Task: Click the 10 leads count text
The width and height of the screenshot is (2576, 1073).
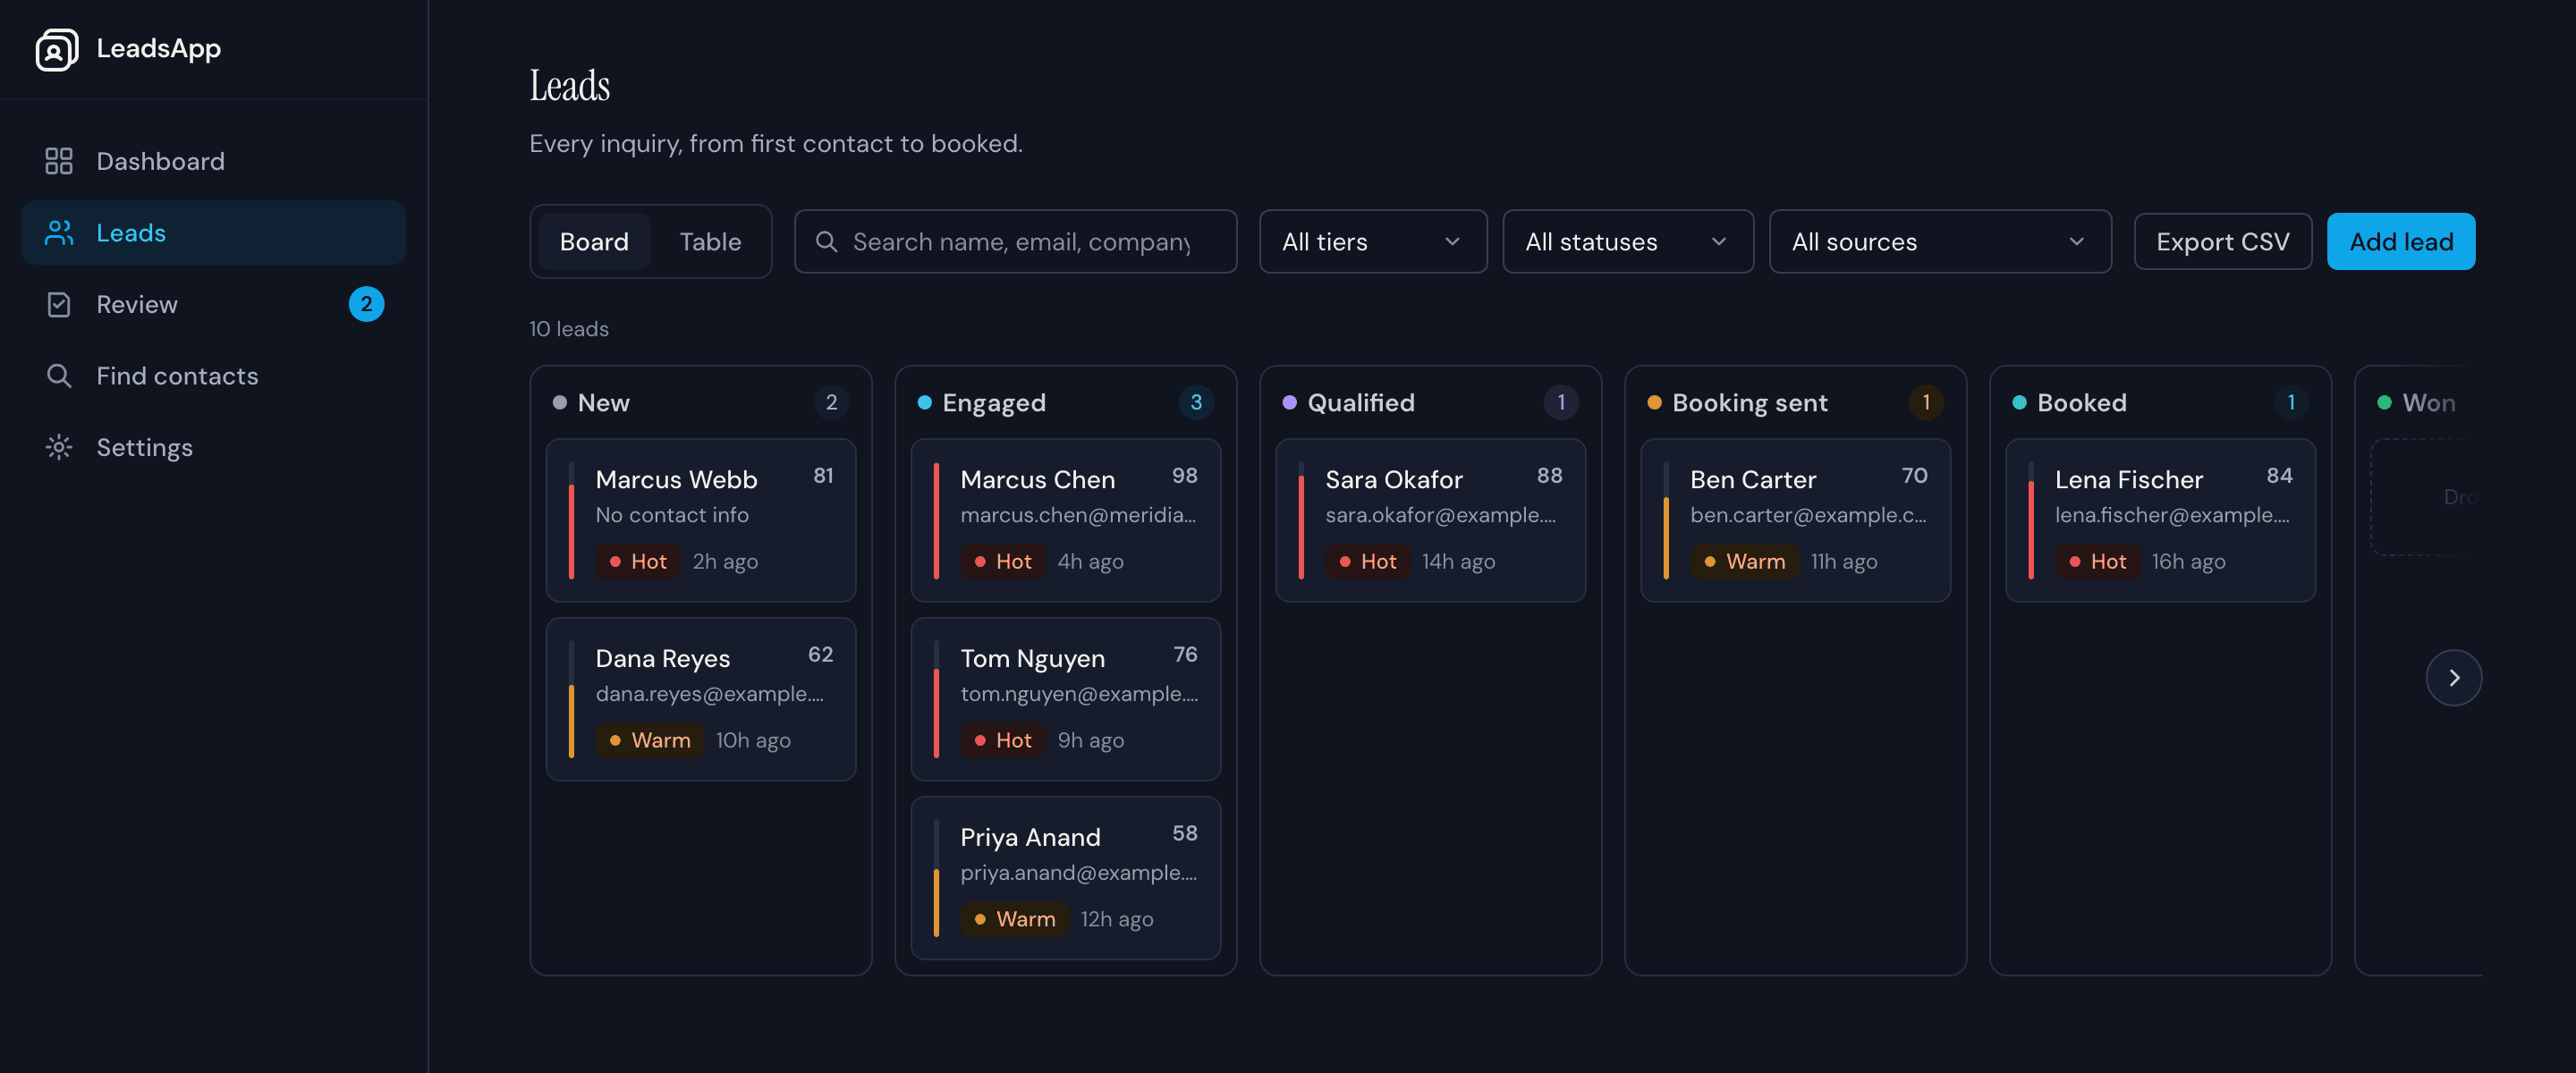Action: click(x=569, y=329)
